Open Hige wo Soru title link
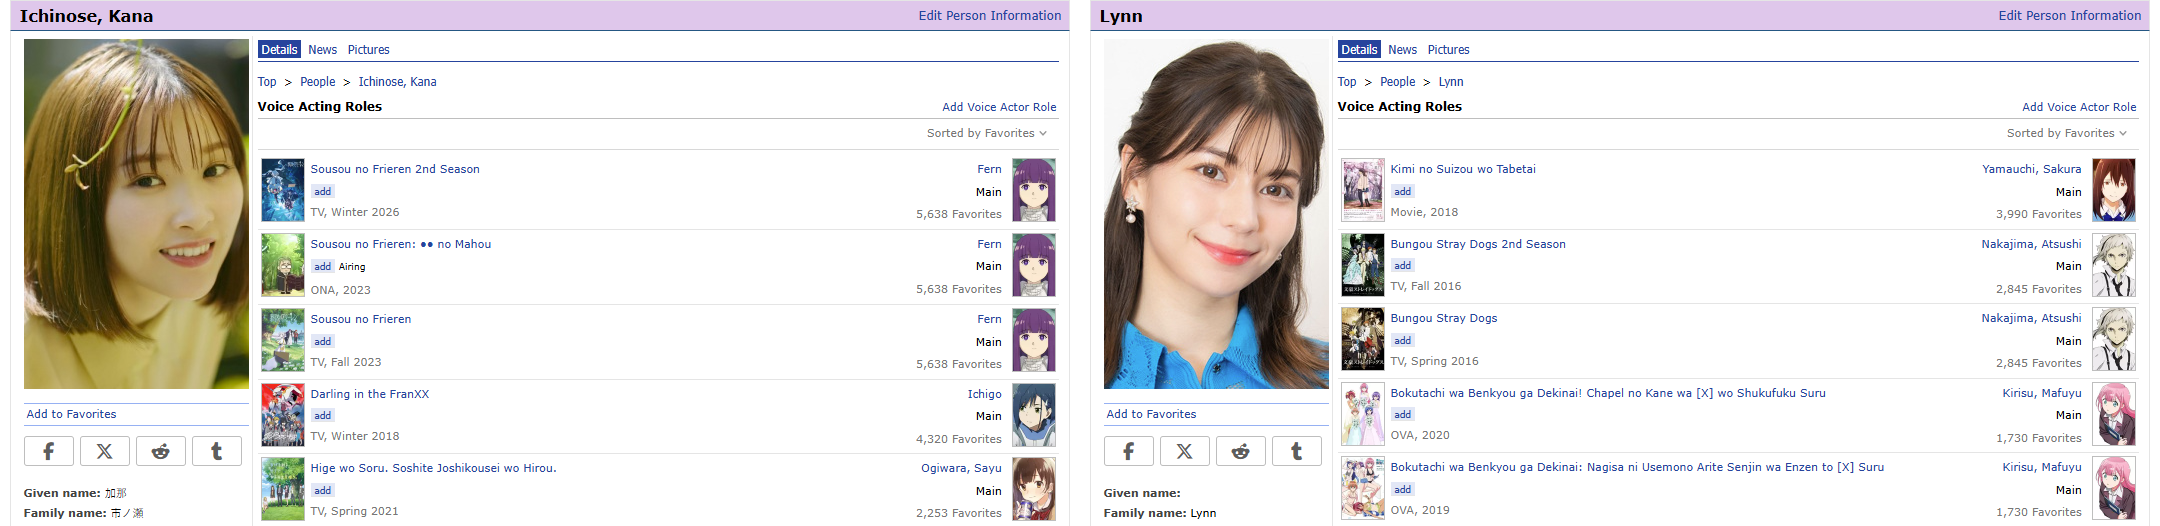 click(x=433, y=468)
